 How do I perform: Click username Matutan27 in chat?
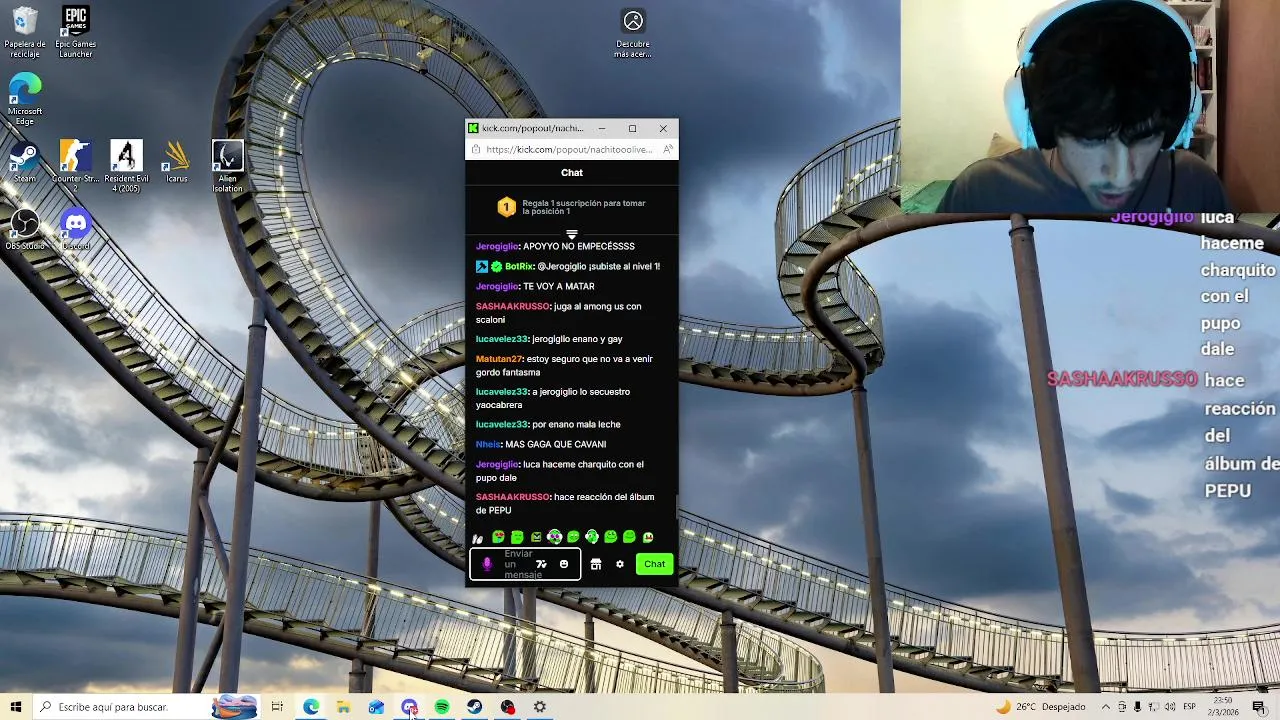click(499, 359)
